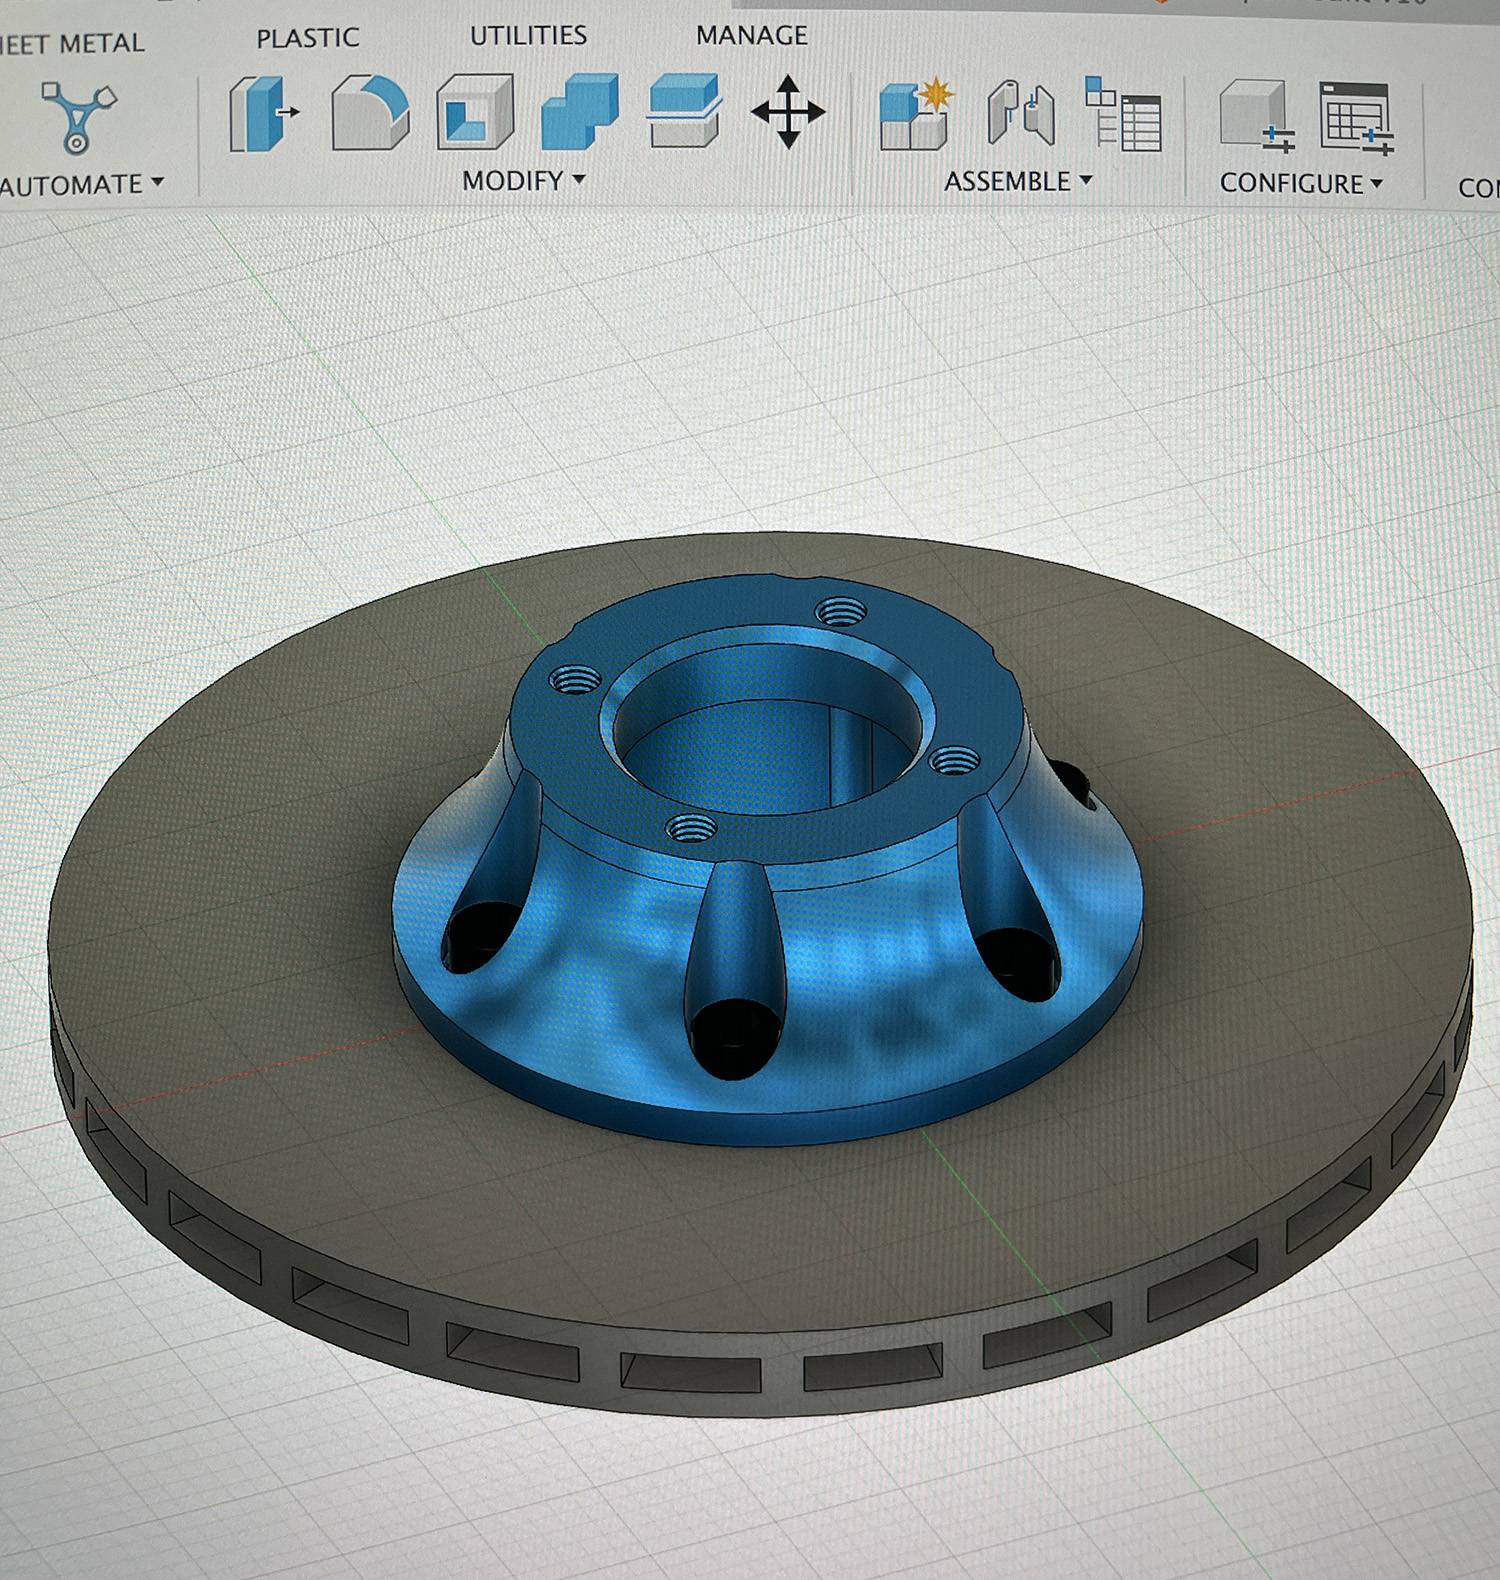Click the Automate tool icon
This screenshot has width=1500, height=1580.
78,119
